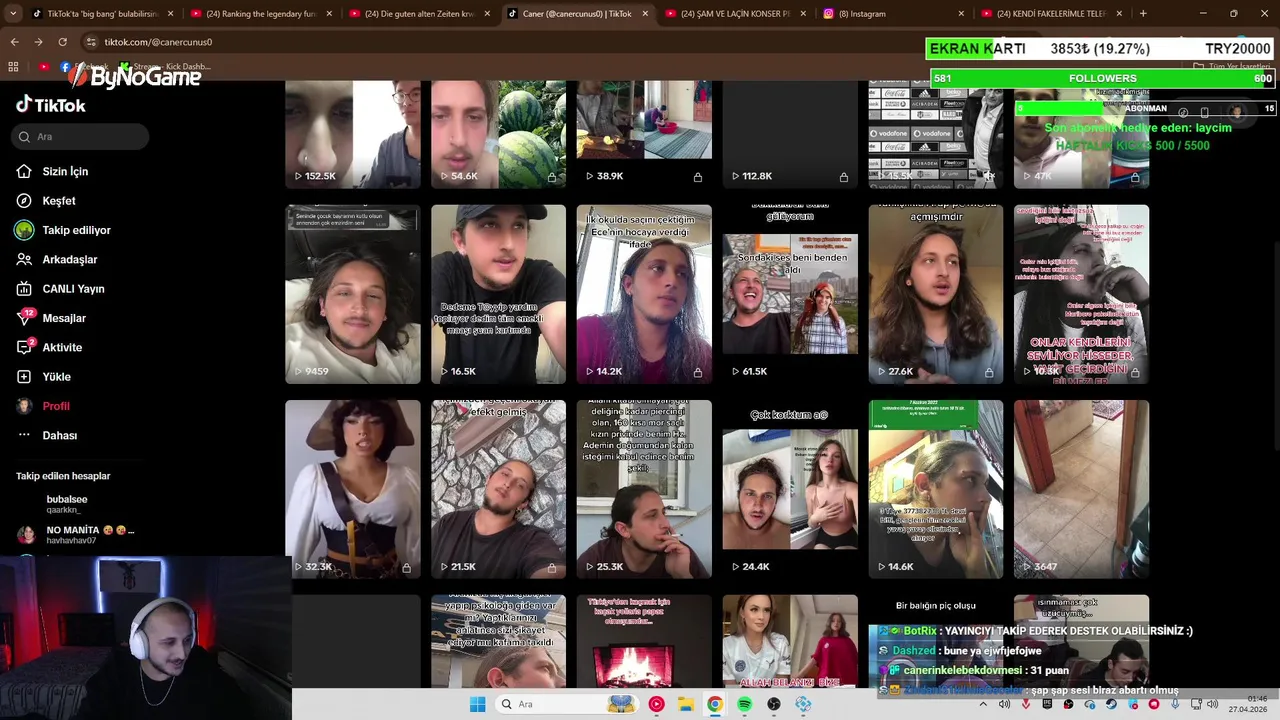Open video with 27.6K views

[x=935, y=294]
